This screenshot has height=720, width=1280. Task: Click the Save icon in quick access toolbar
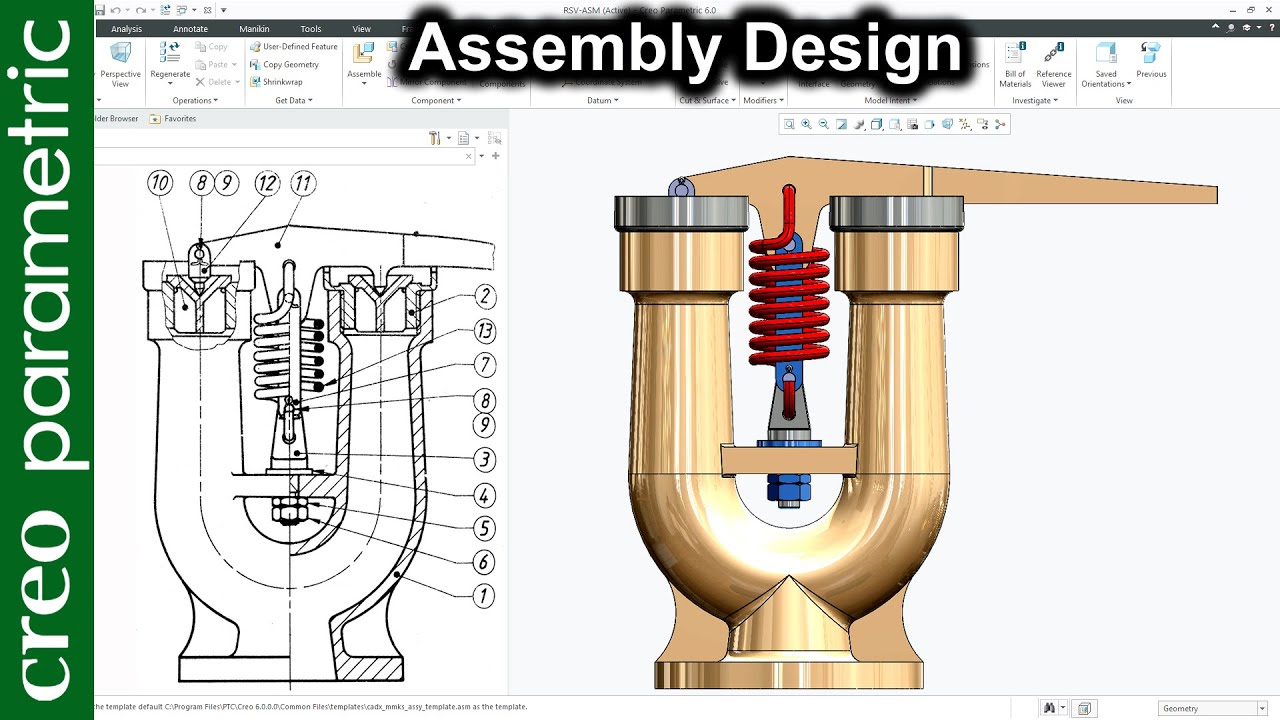point(100,10)
